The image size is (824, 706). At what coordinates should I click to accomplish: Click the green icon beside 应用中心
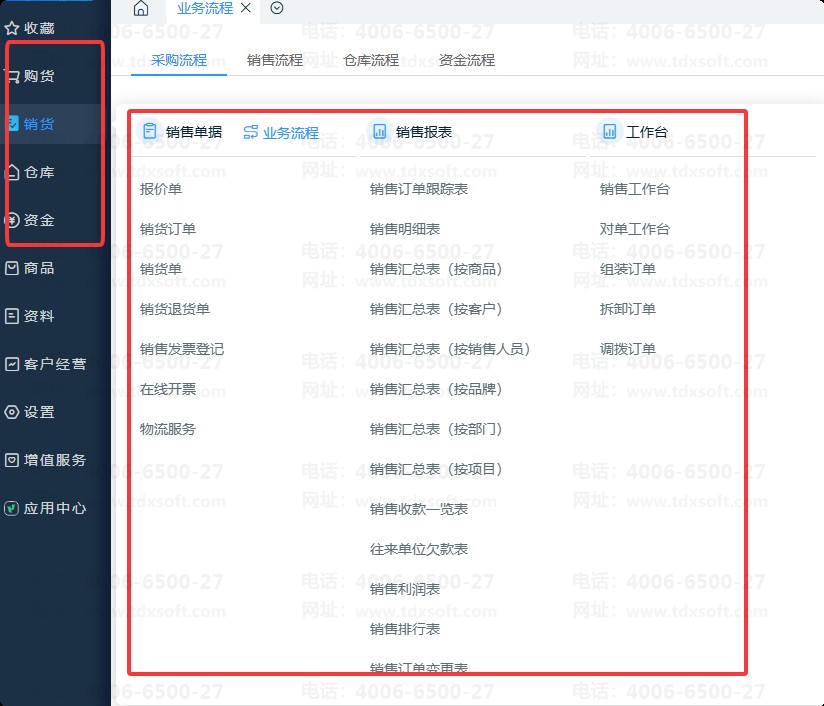[x=12, y=508]
